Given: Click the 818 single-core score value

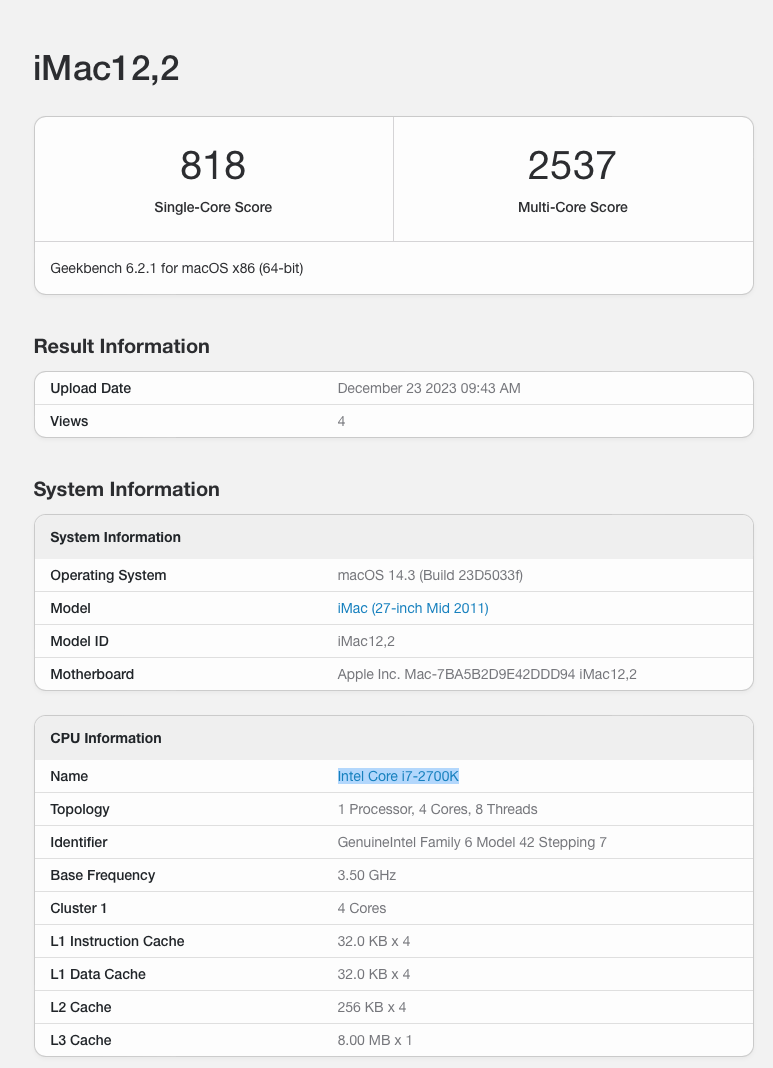Looking at the screenshot, I should tap(213, 166).
